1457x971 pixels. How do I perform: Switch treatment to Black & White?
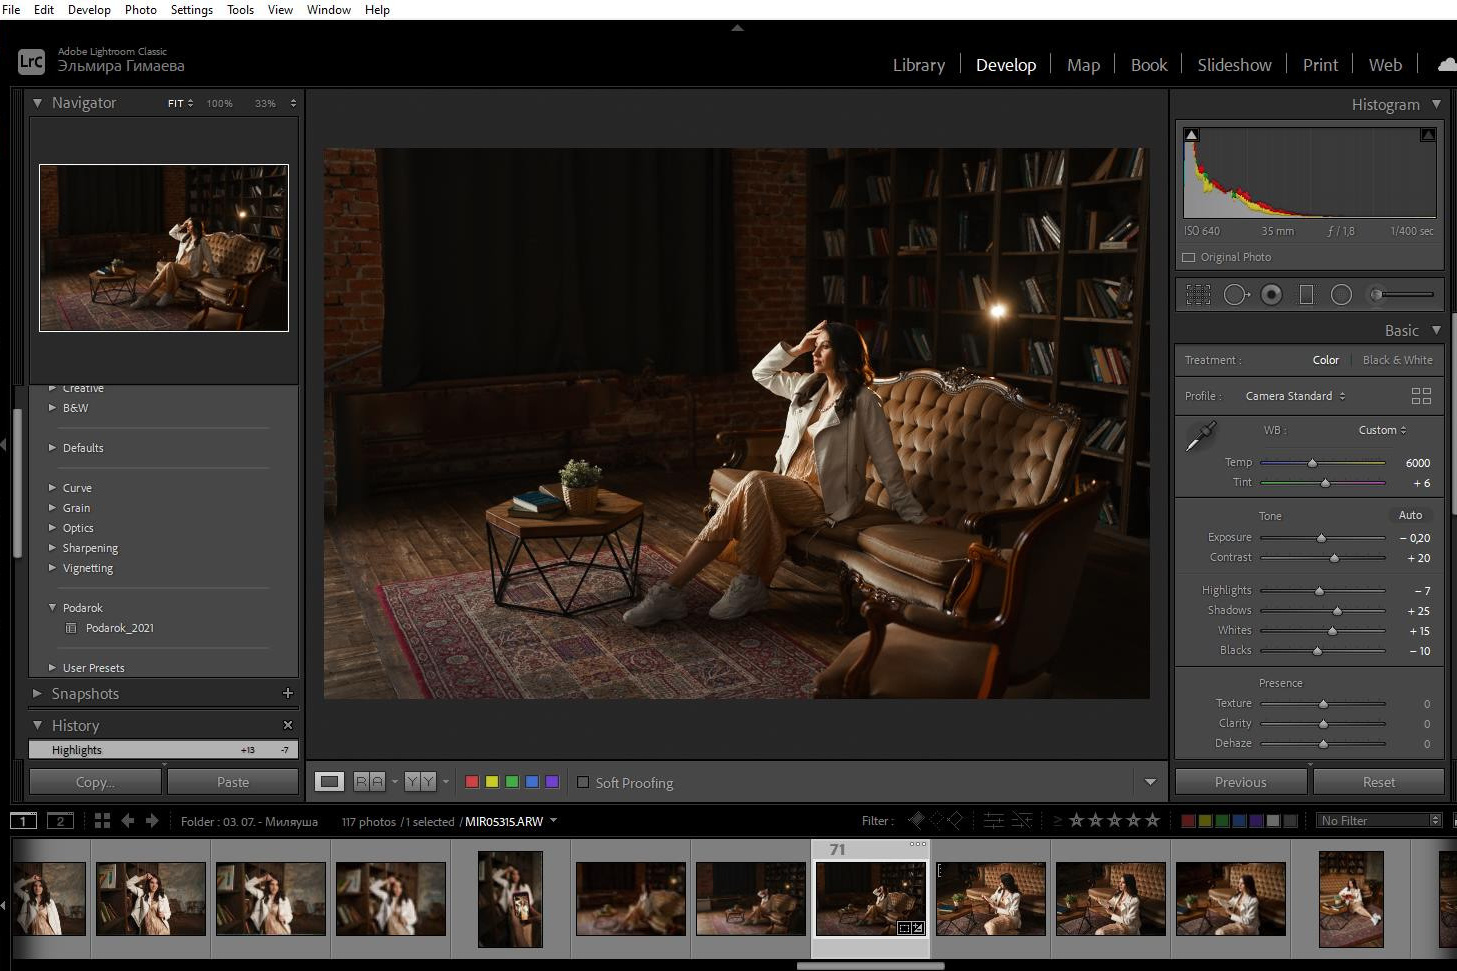(x=1397, y=360)
